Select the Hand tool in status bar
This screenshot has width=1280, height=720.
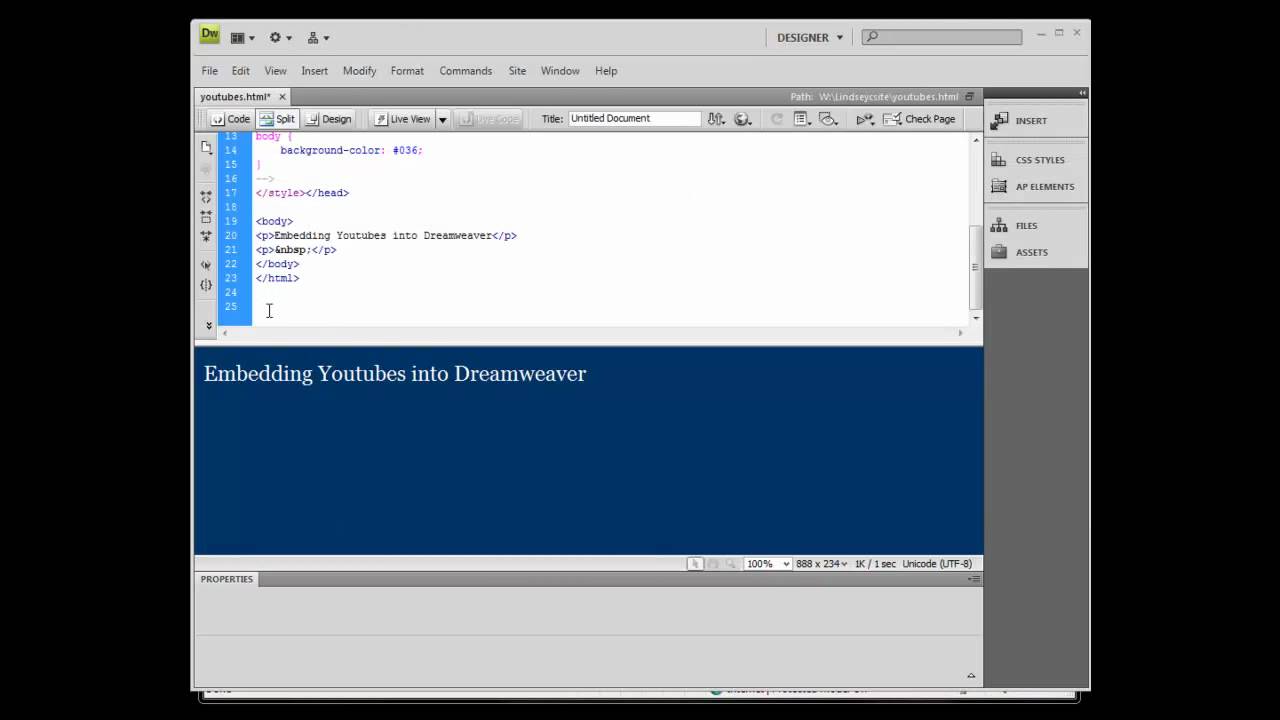(x=713, y=564)
